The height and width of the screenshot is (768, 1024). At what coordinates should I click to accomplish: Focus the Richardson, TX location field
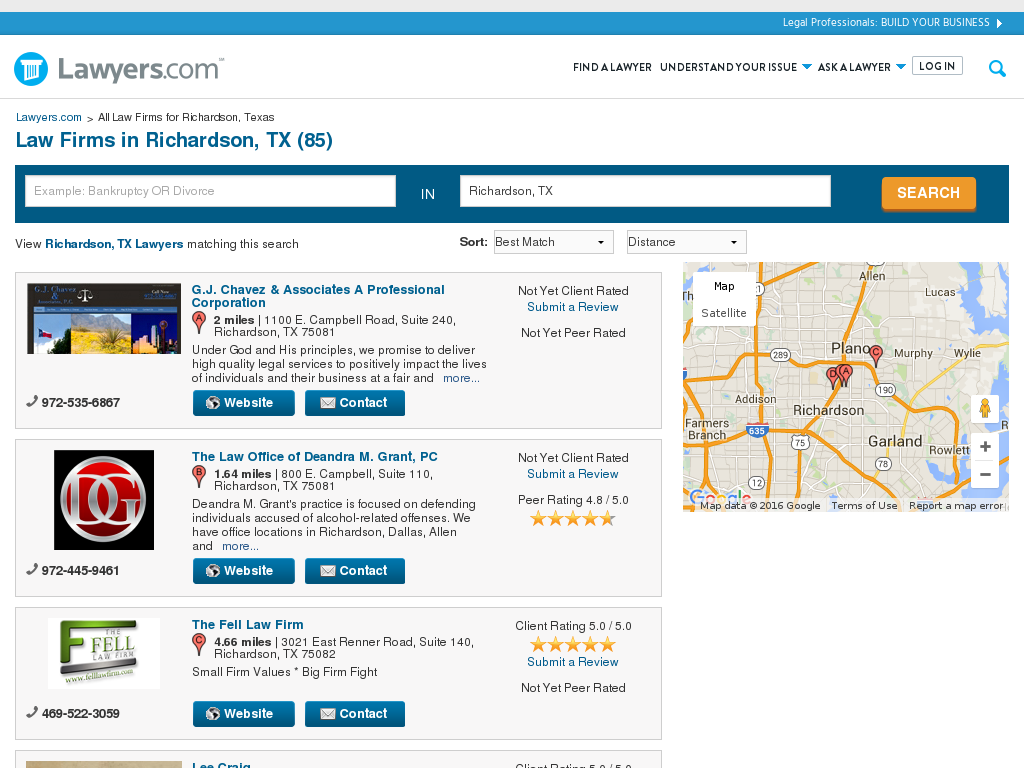tap(645, 191)
